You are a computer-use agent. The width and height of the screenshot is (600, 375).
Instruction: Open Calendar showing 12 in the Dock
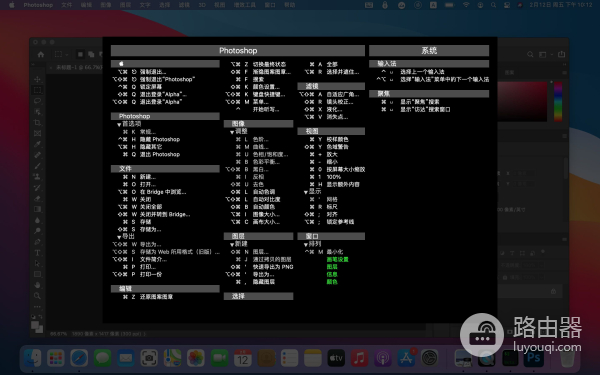(x=243, y=358)
